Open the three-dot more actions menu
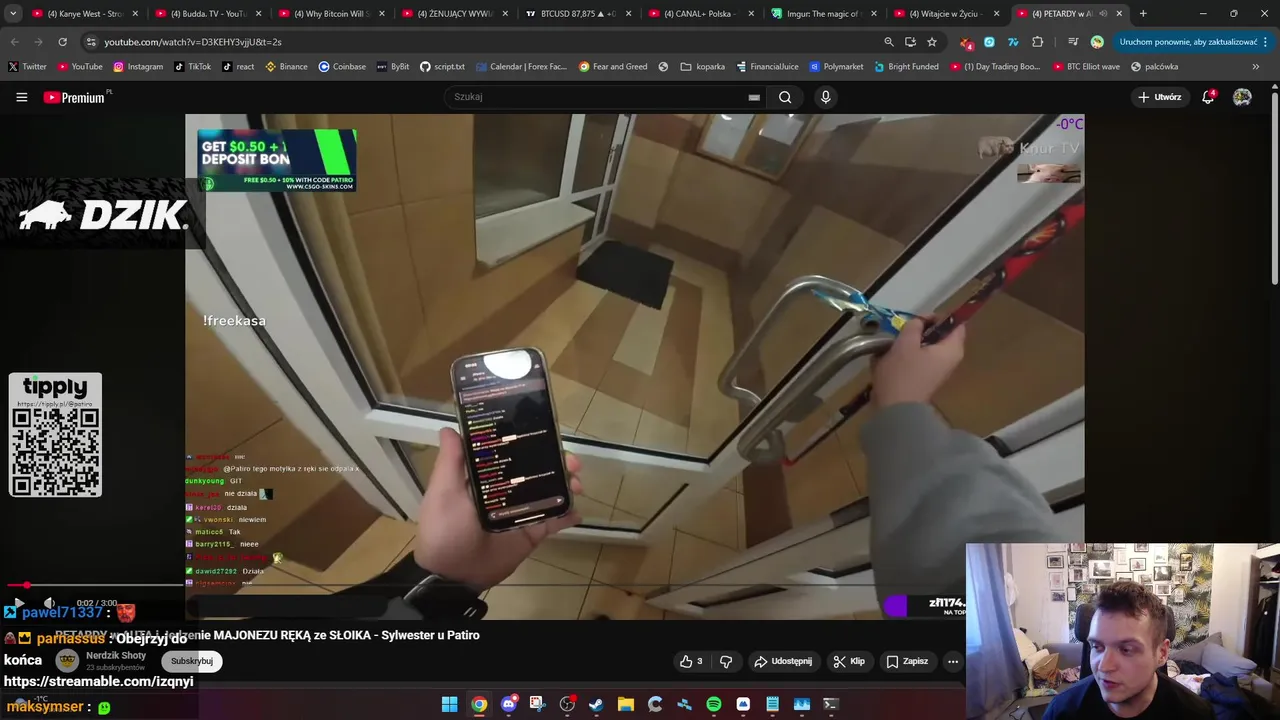The image size is (1280, 720). 953,661
